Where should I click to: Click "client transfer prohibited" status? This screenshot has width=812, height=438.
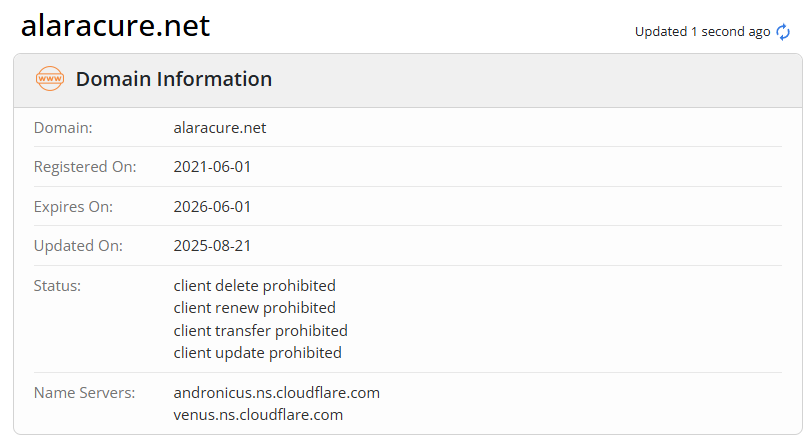pos(260,330)
